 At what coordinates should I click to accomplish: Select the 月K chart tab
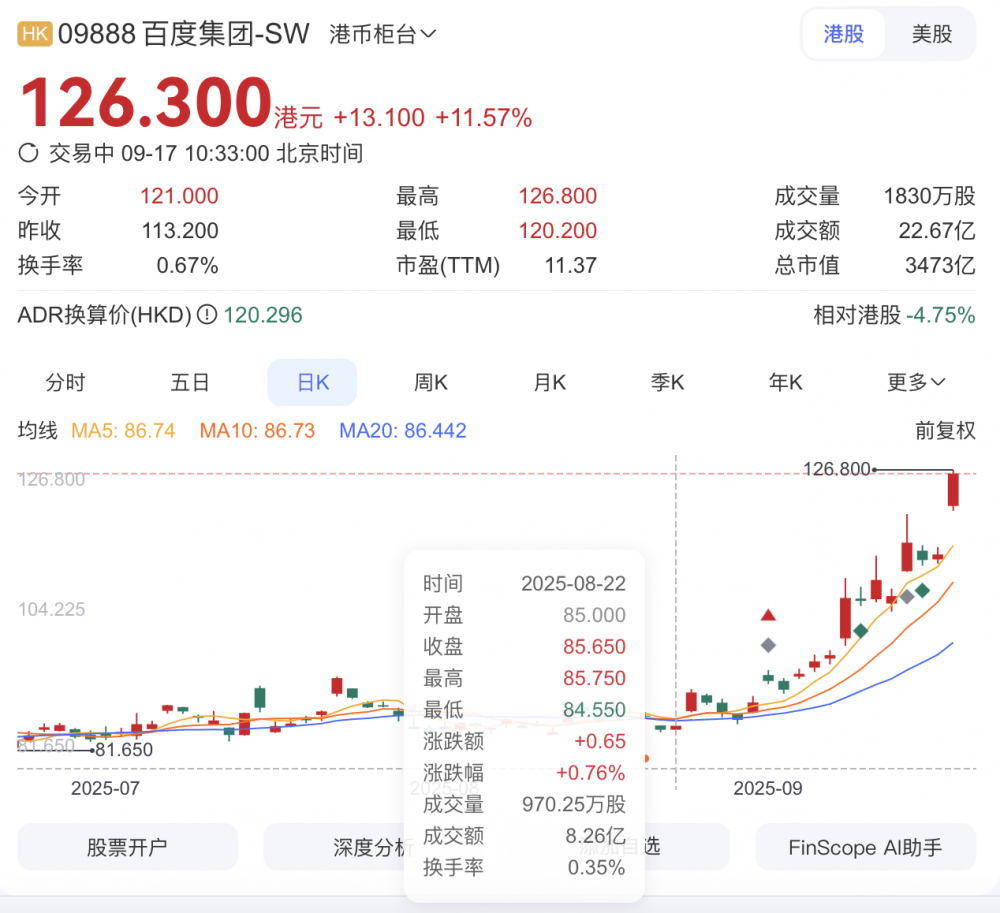click(549, 382)
